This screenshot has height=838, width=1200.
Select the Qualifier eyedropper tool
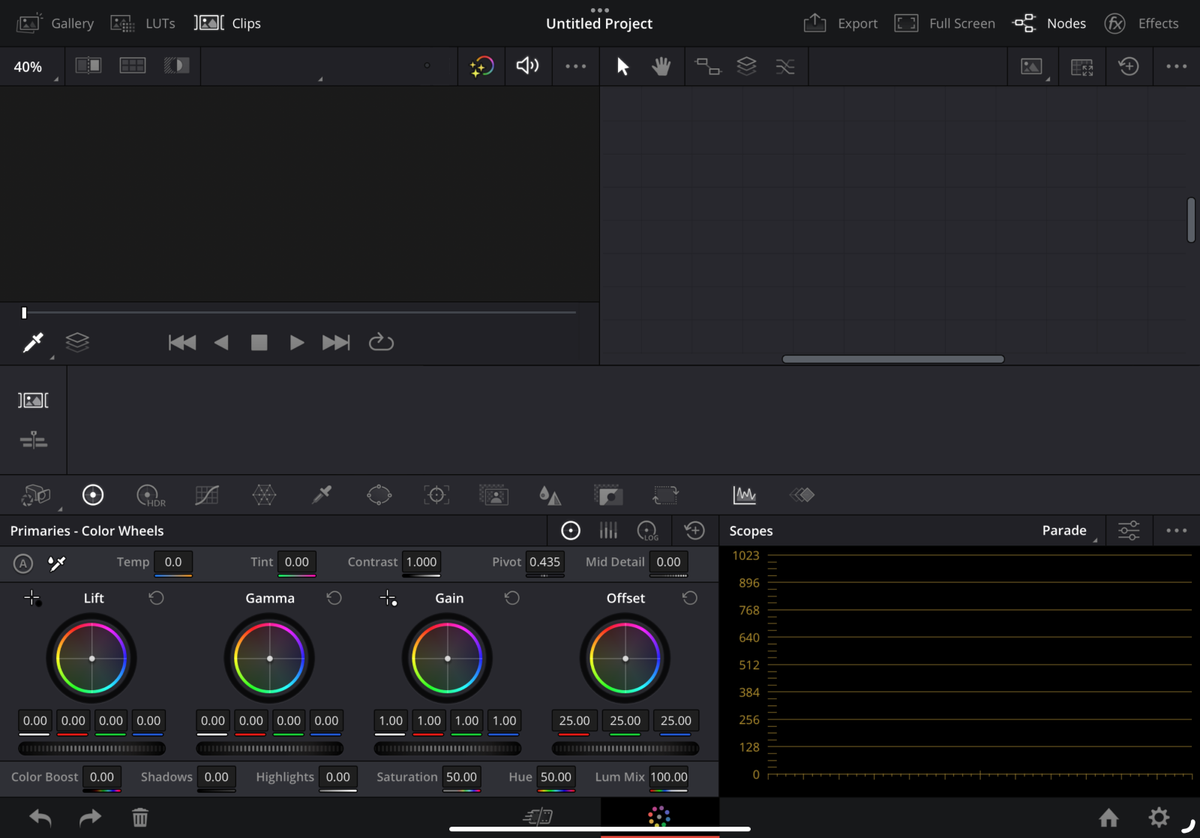(x=321, y=494)
